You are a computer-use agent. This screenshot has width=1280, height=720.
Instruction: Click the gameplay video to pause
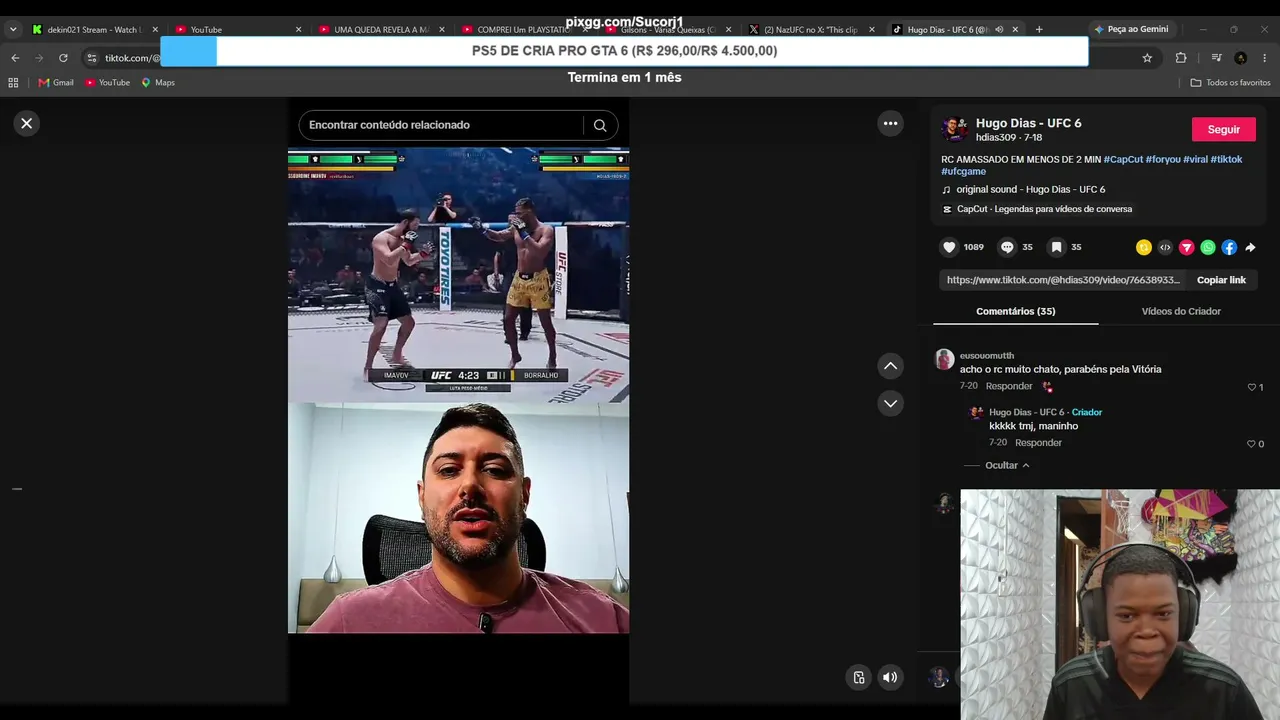[x=458, y=275]
